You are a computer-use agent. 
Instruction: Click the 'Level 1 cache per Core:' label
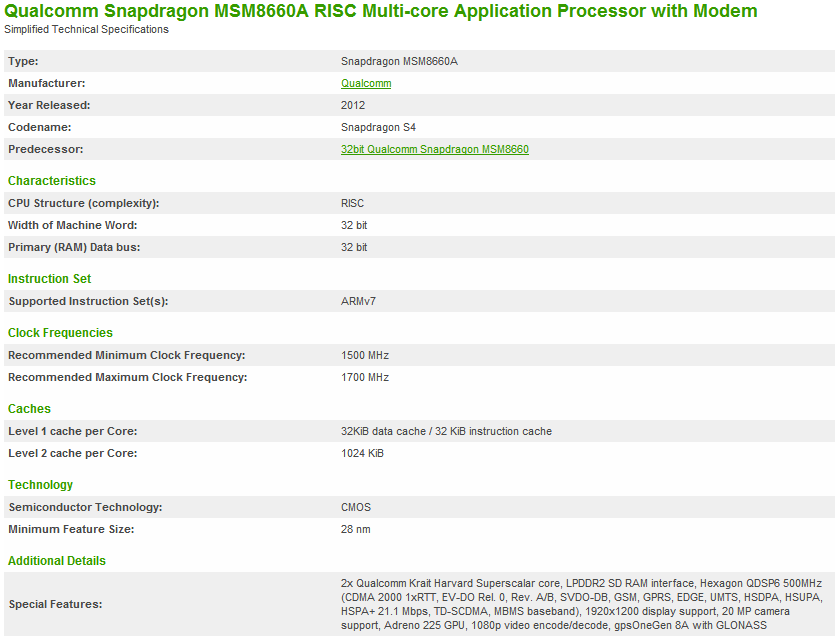pyautogui.click(x=72, y=431)
